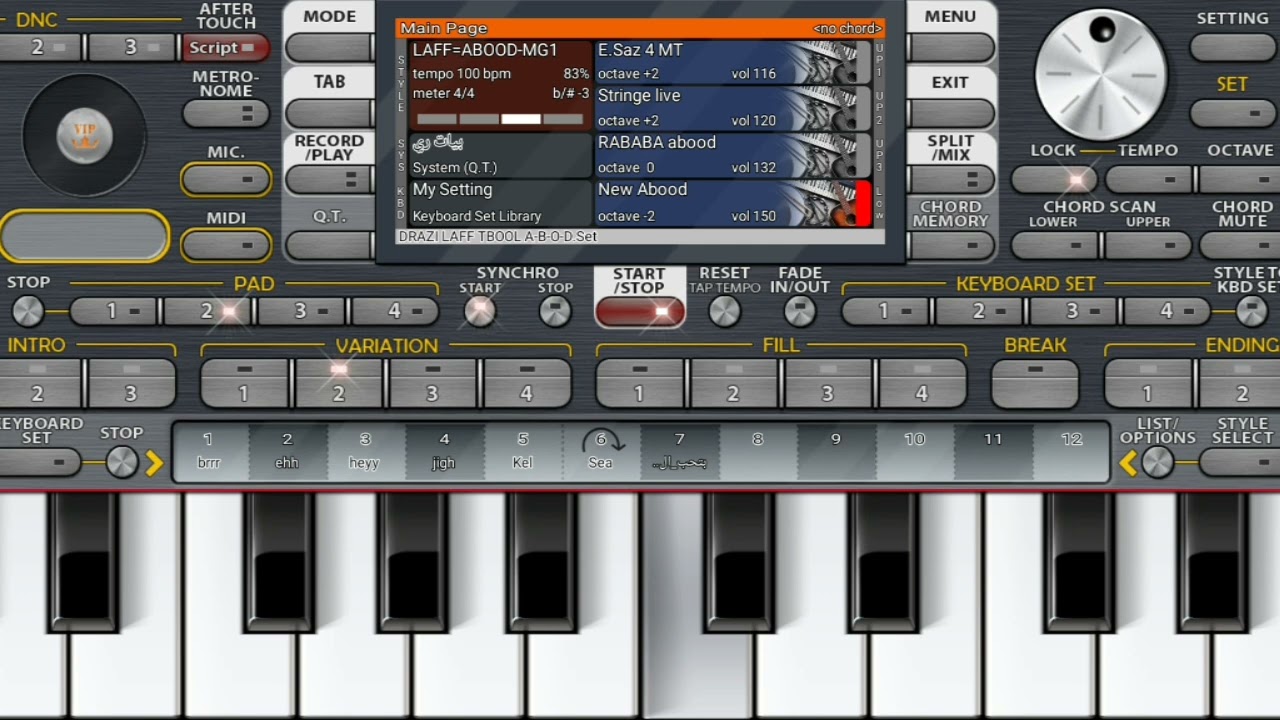
Task: Click the New Abood instrument thumbnail
Action: (830, 202)
